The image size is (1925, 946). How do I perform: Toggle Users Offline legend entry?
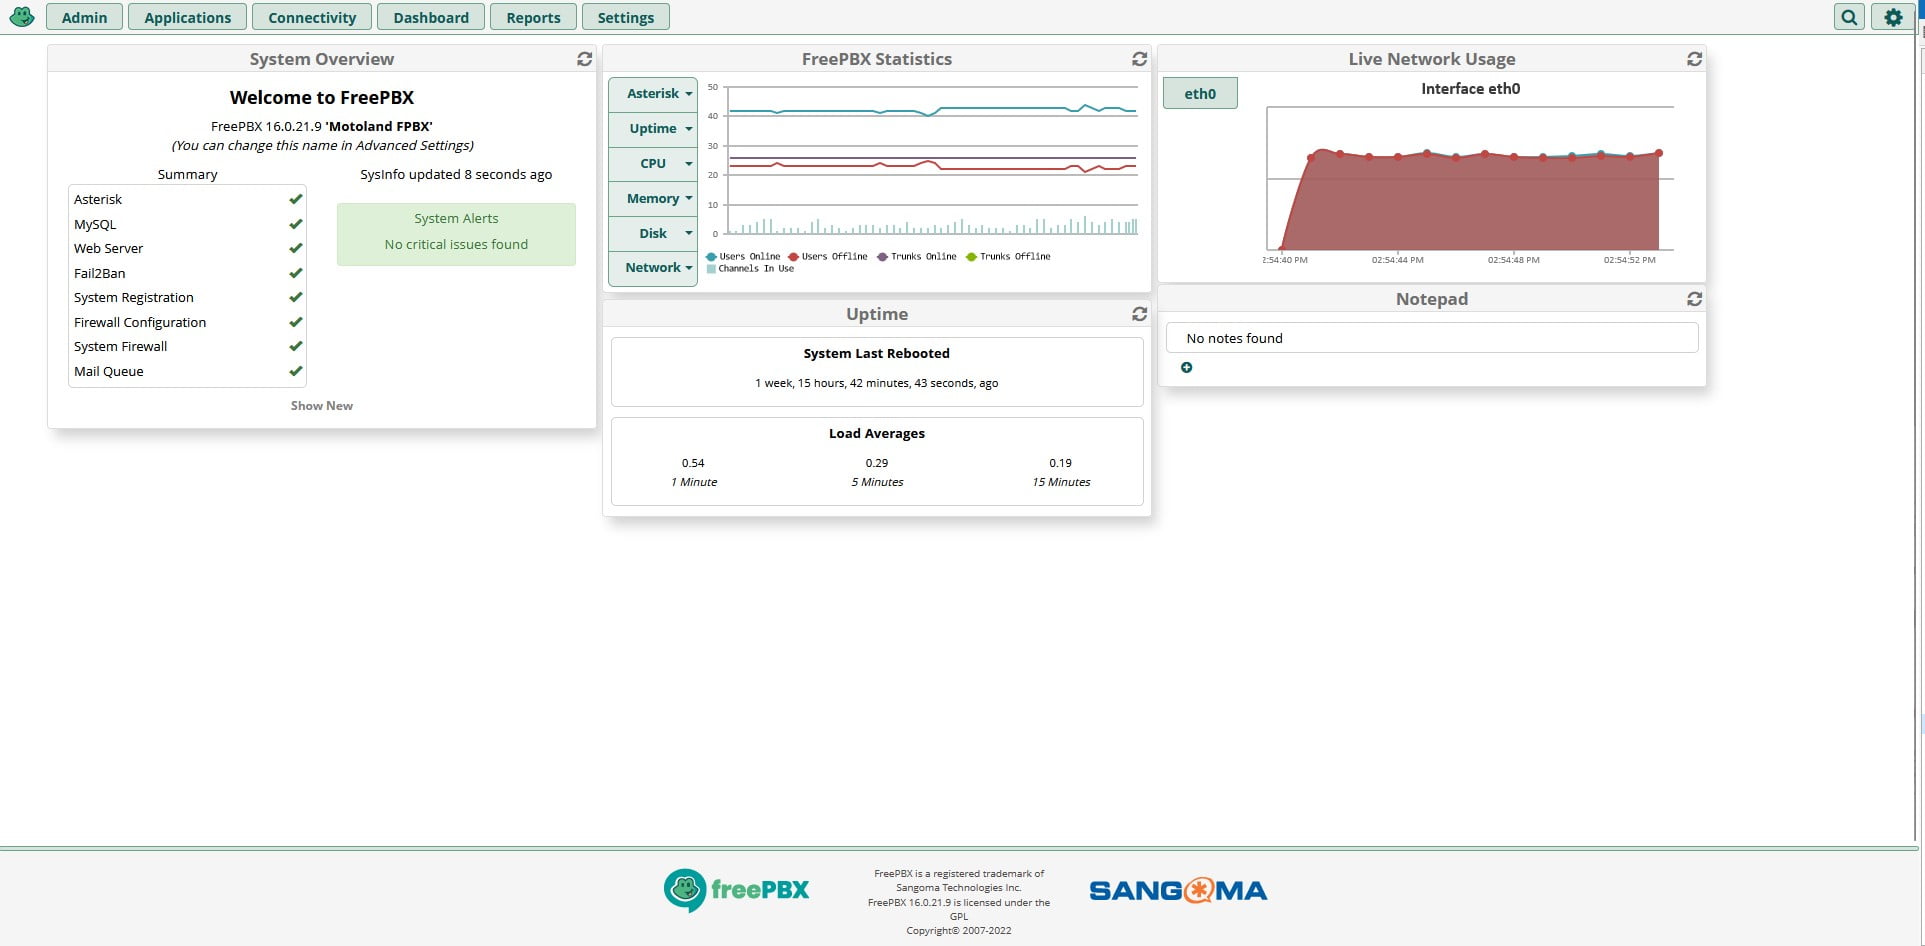click(x=828, y=257)
